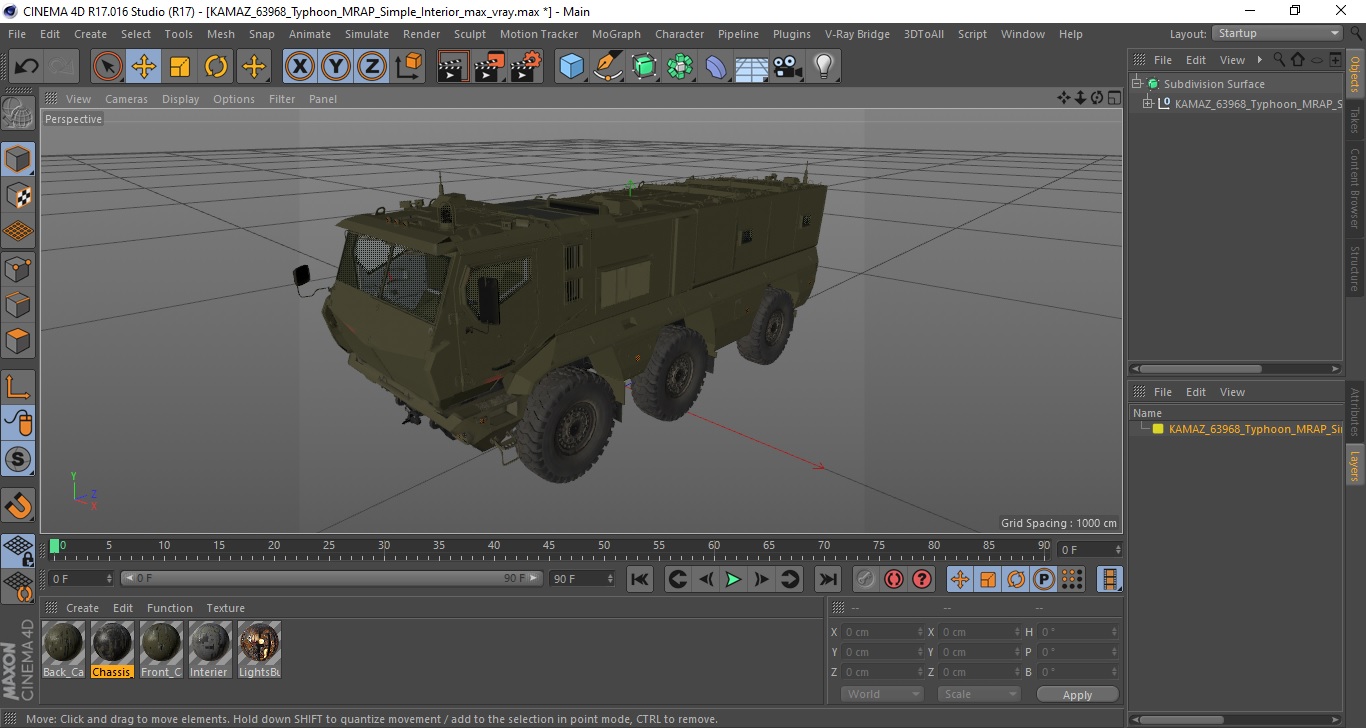This screenshot has width=1366, height=728.
Task: Add a Subdivision Surface generator
Action: pyautogui.click(x=644, y=67)
